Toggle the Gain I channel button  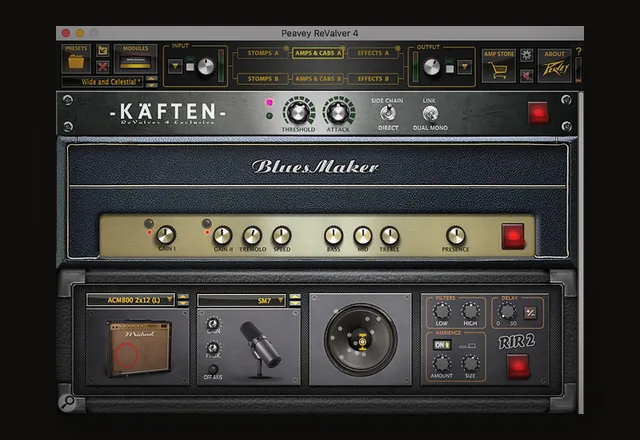[x=149, y=223]
